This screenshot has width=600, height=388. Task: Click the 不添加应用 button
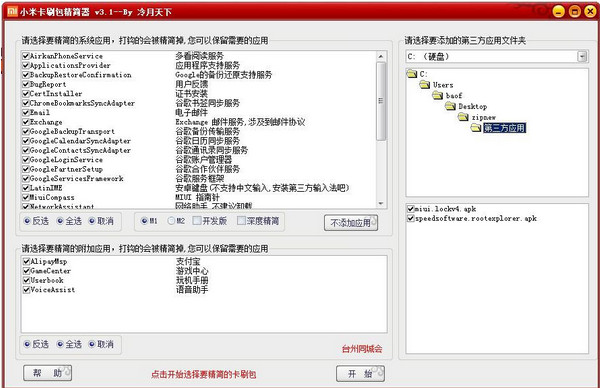[x=351, y=223]
